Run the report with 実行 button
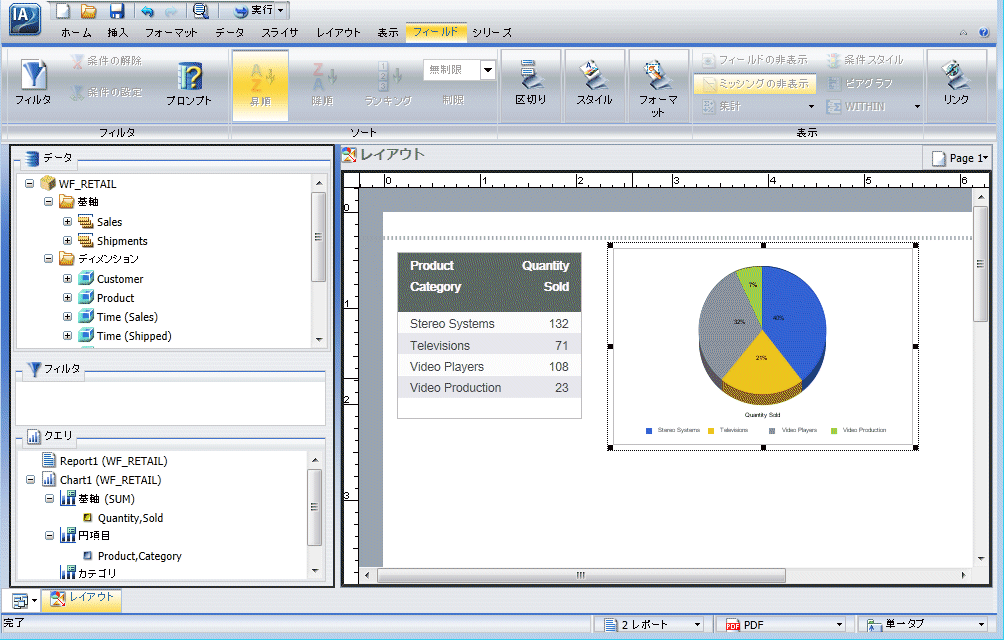The height and width of the screenshot is (640, 1004). [253, 10]
